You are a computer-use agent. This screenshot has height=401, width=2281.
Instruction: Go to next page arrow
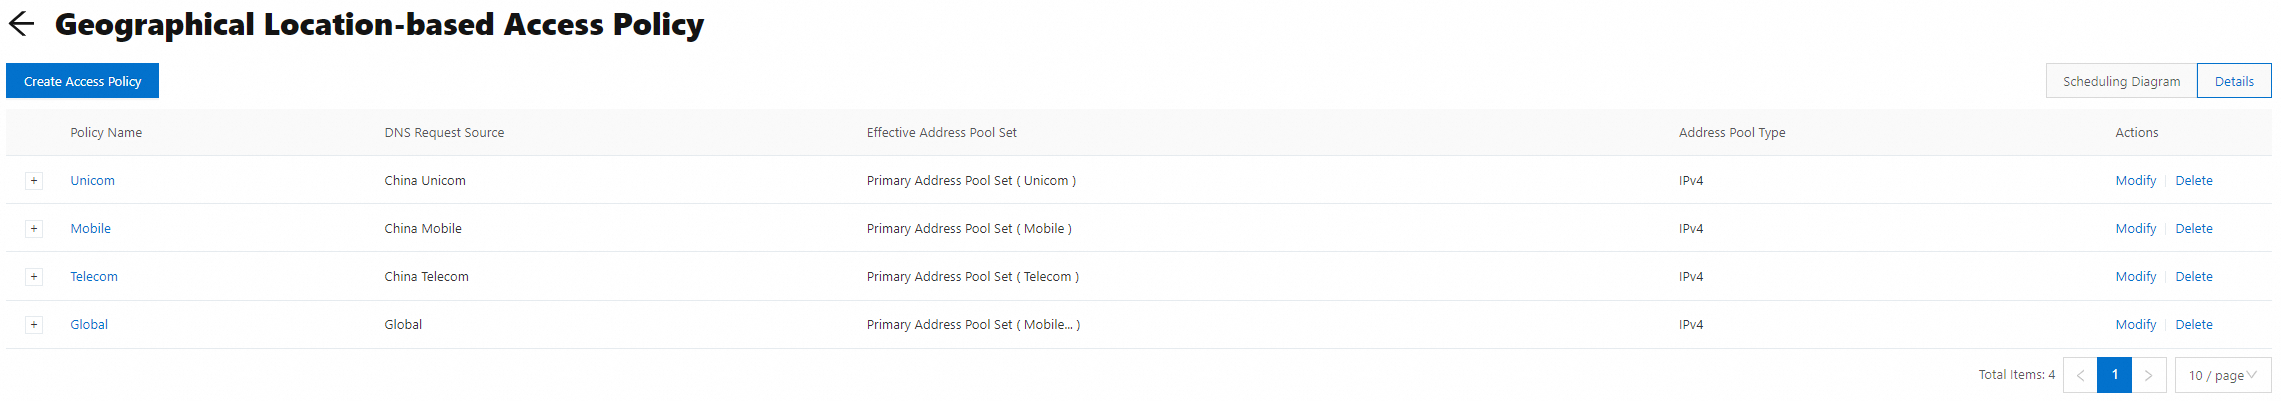coord(2148,375)
